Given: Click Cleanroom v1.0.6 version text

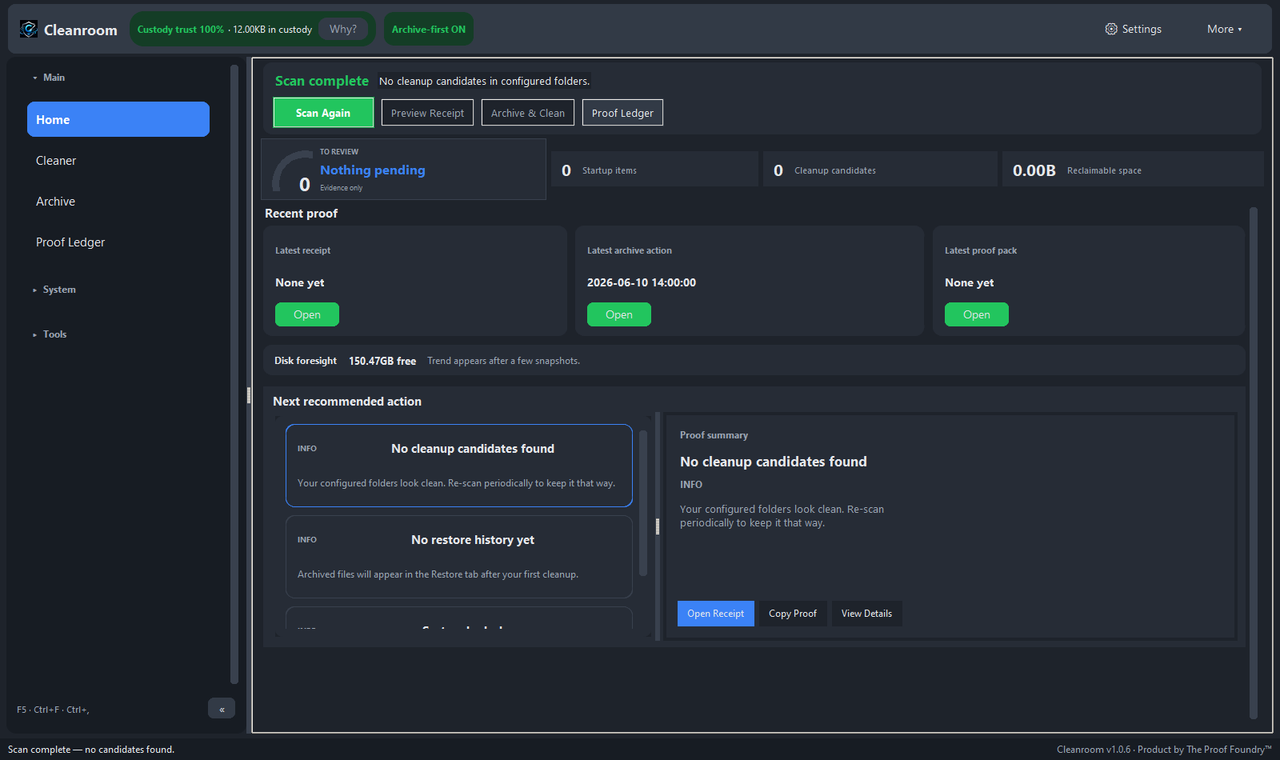Looking at the screenshot, I should 1093,749.
